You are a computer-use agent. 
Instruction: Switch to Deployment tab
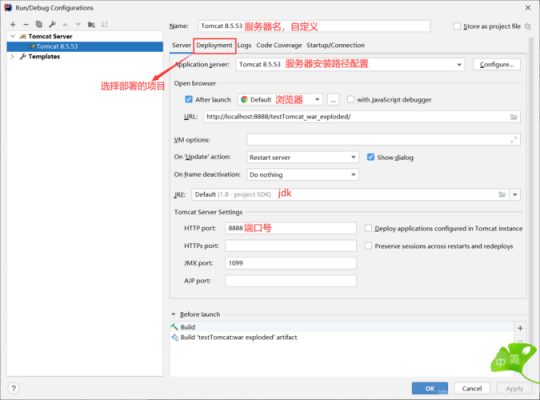(214, 45)
